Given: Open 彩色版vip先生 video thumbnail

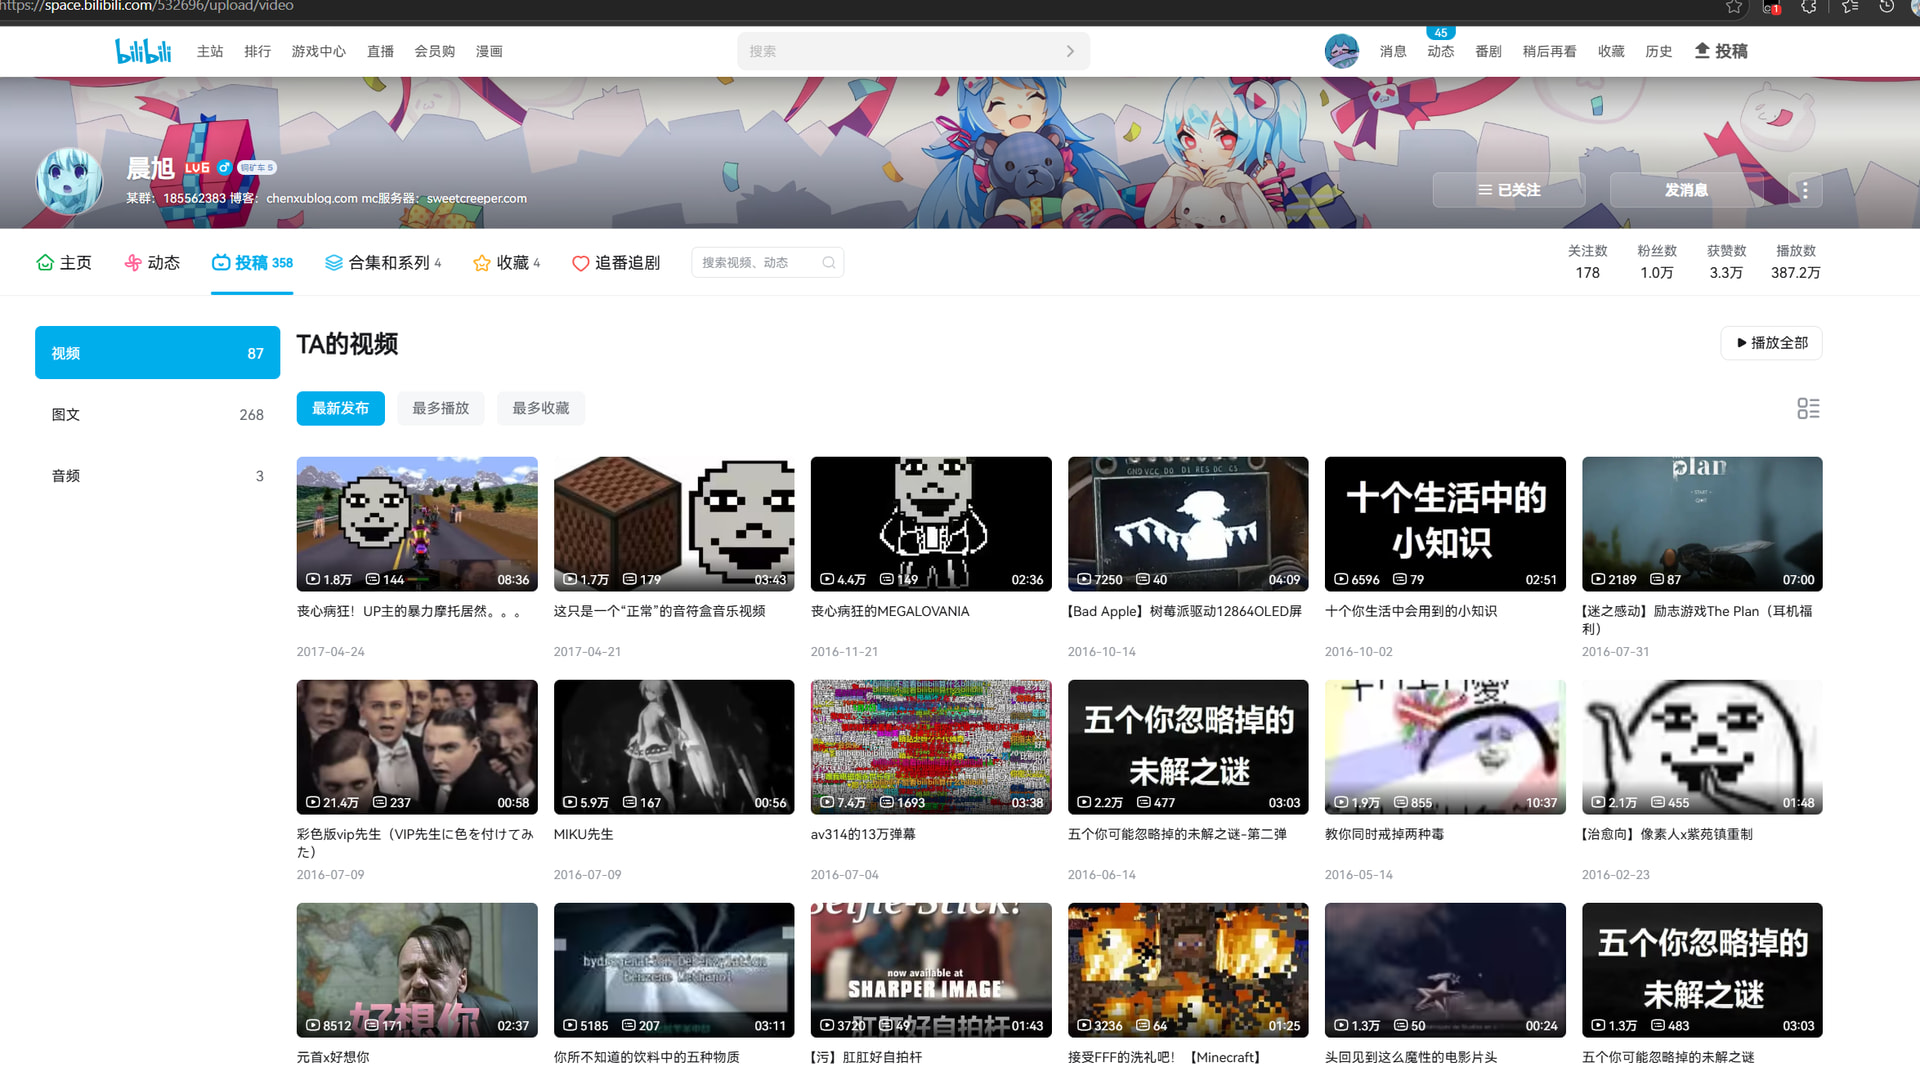Looking at the screenshot, I should [x=417, y=747].
